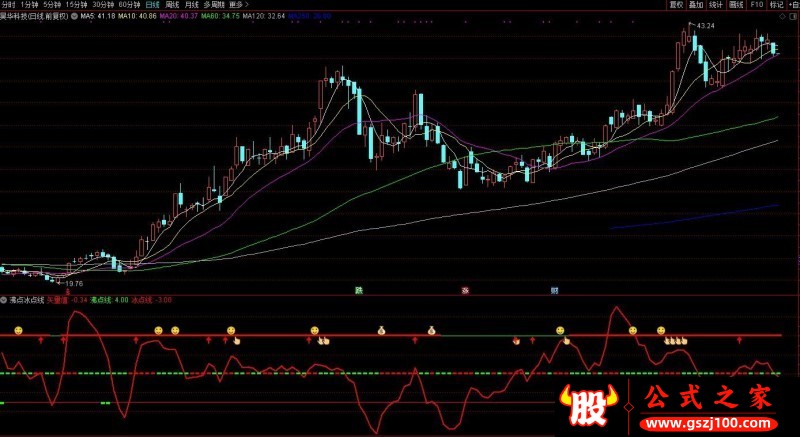Click the 标记 mark button

tap(777, 5)
